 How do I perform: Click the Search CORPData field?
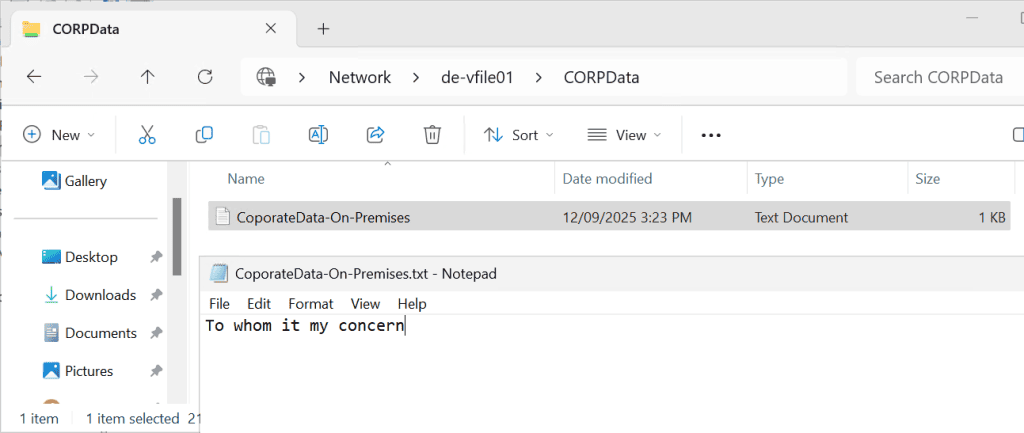937,77
